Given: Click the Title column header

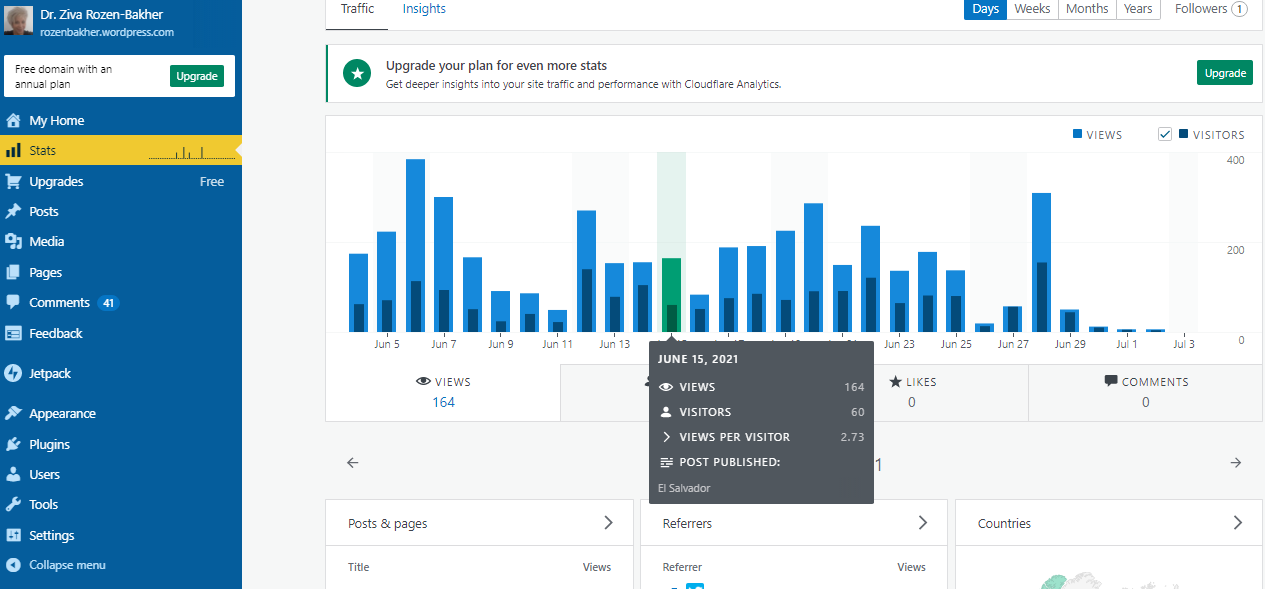Looking at the screenshot, I should click(358, 567).
